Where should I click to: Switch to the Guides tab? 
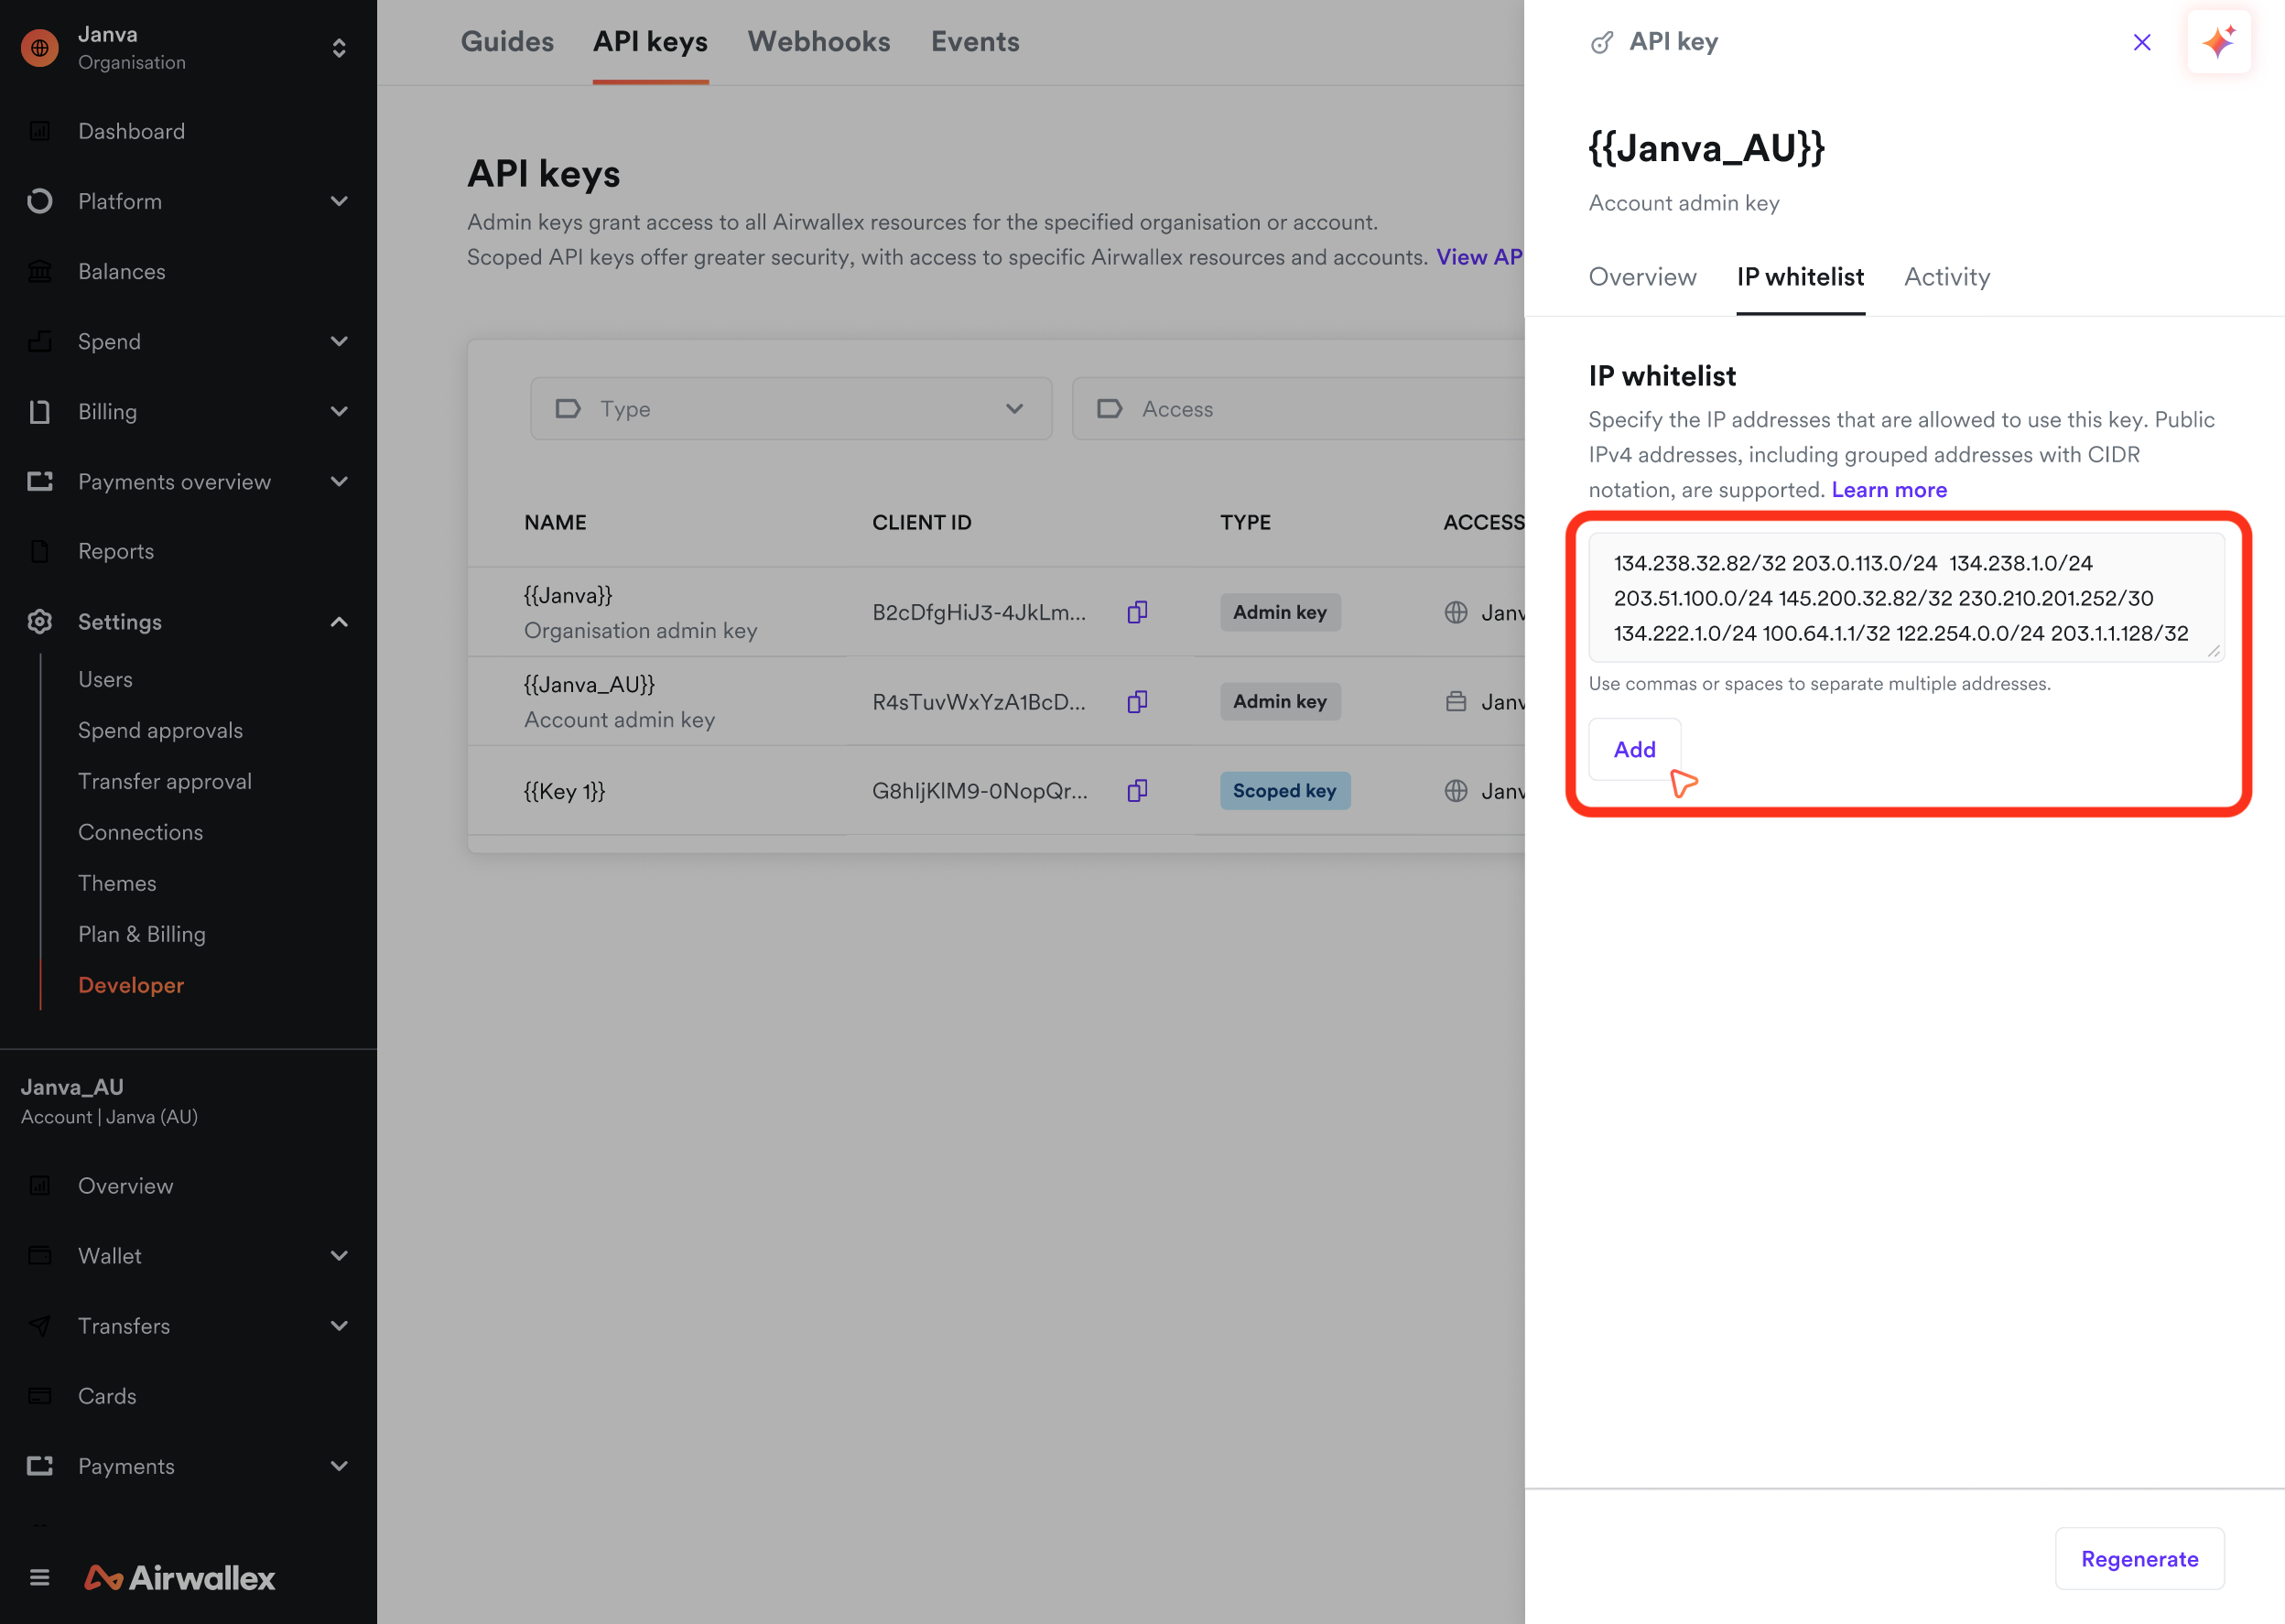point(507,41)
